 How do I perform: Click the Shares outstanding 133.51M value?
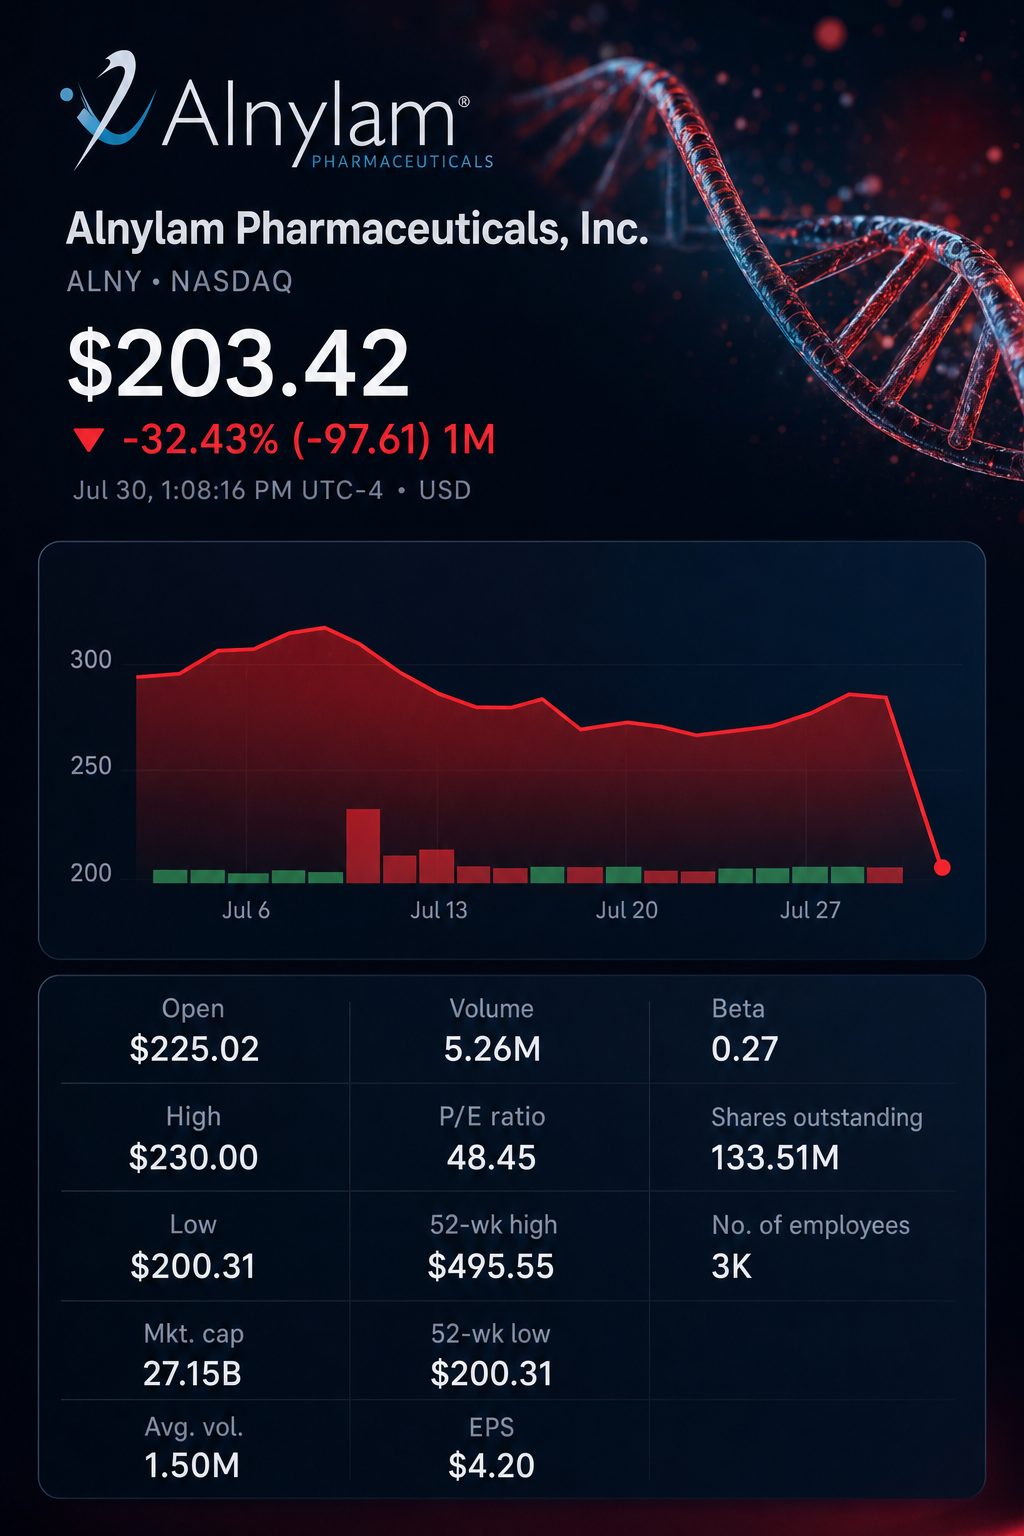(x=775, y=1158)
